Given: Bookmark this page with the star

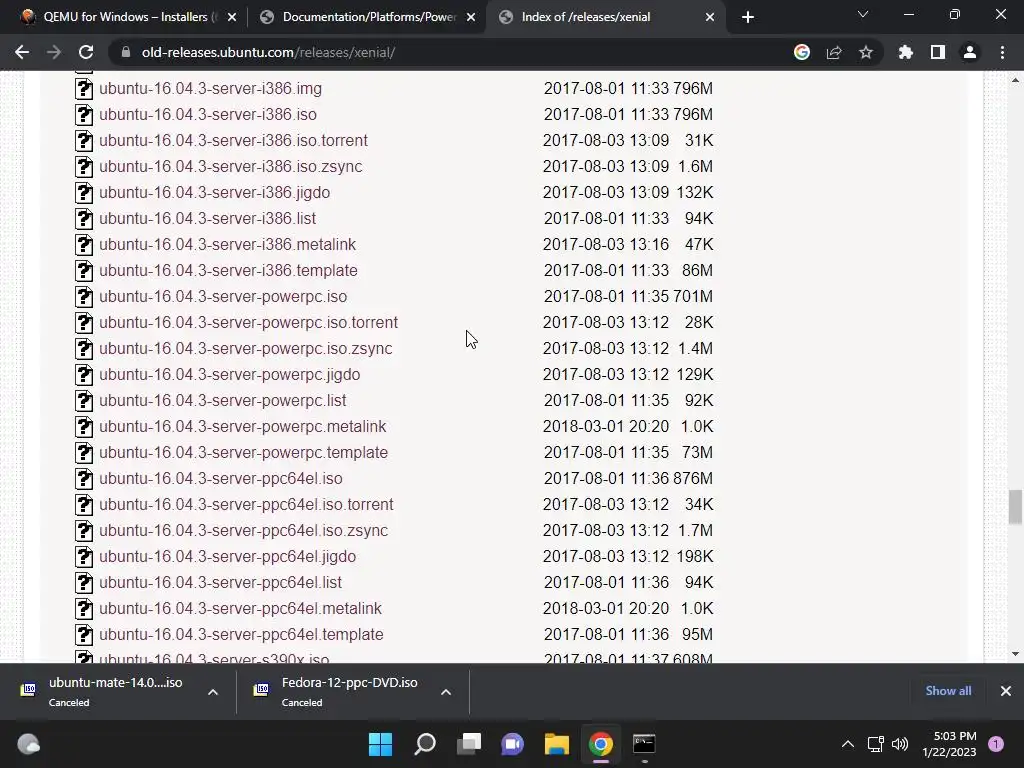Looking at the screenshot, I should (x=866, y=52).
